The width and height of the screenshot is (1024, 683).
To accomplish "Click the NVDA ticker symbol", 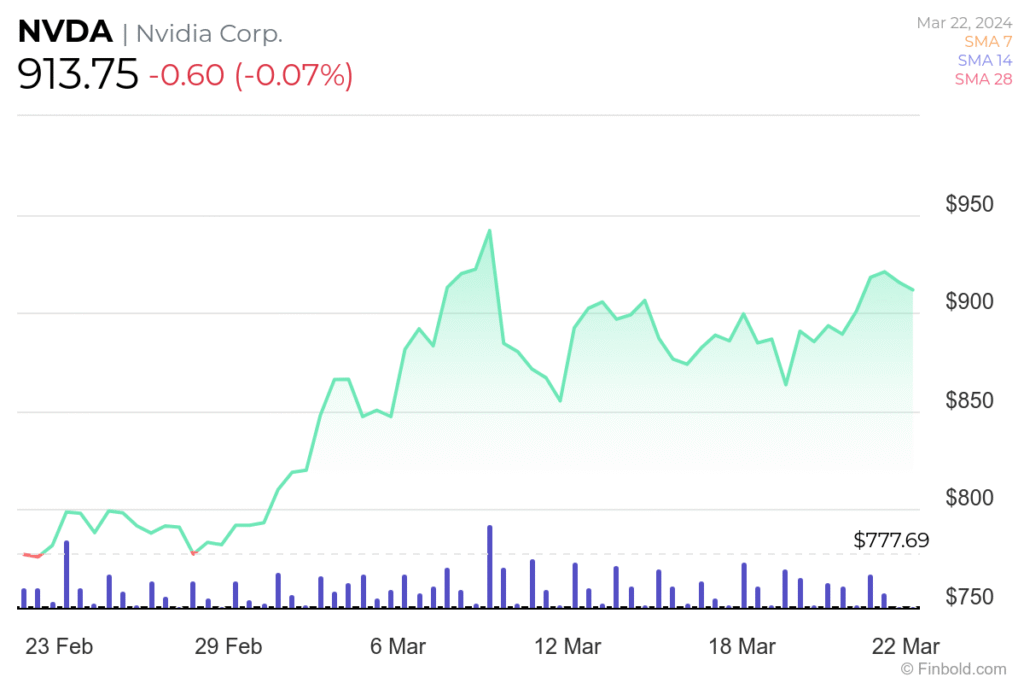I will tap(65, 32).
